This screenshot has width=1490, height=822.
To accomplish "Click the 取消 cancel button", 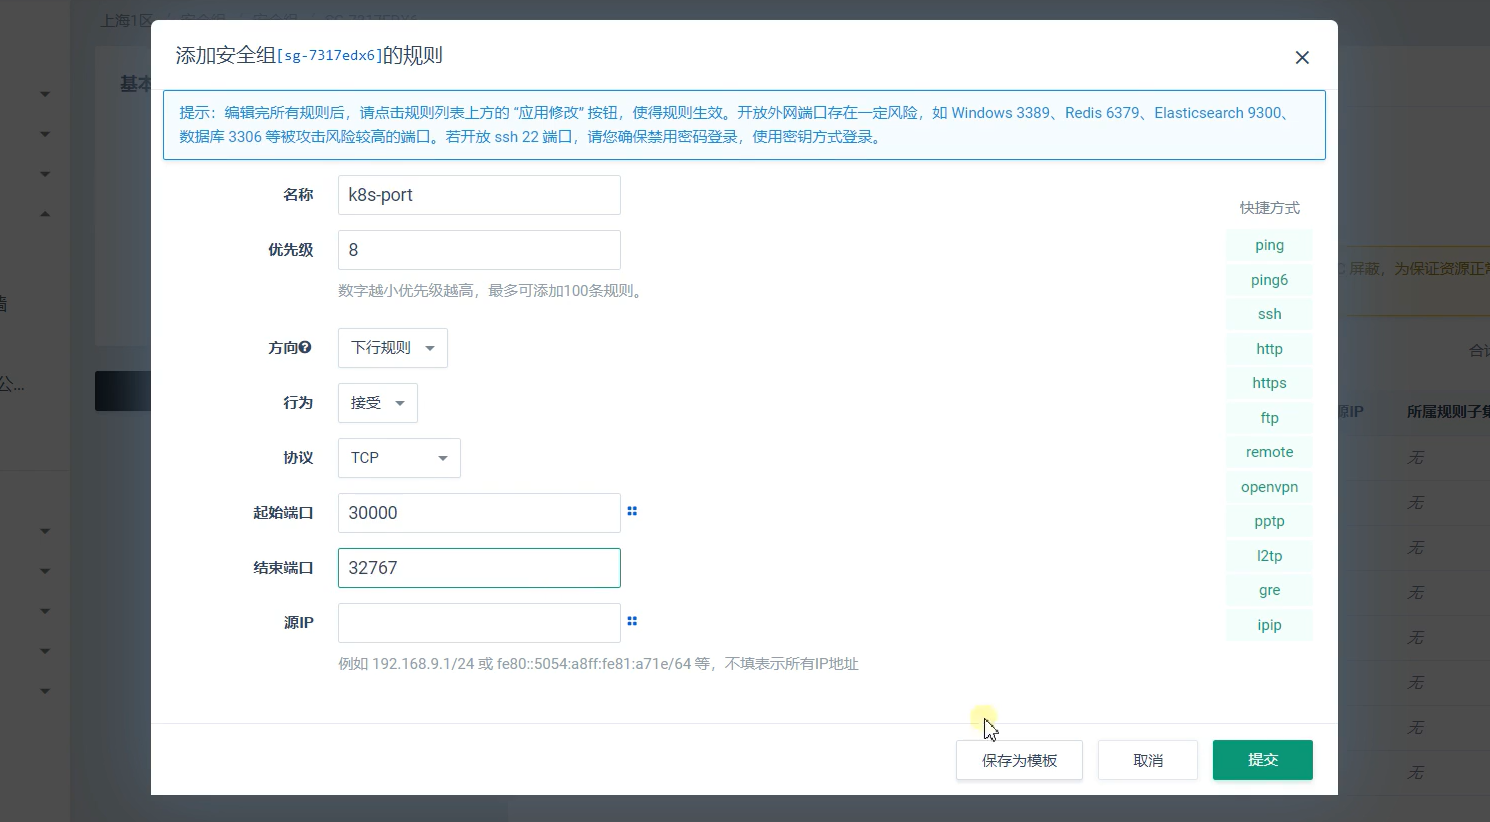I will click(1148, 760).
